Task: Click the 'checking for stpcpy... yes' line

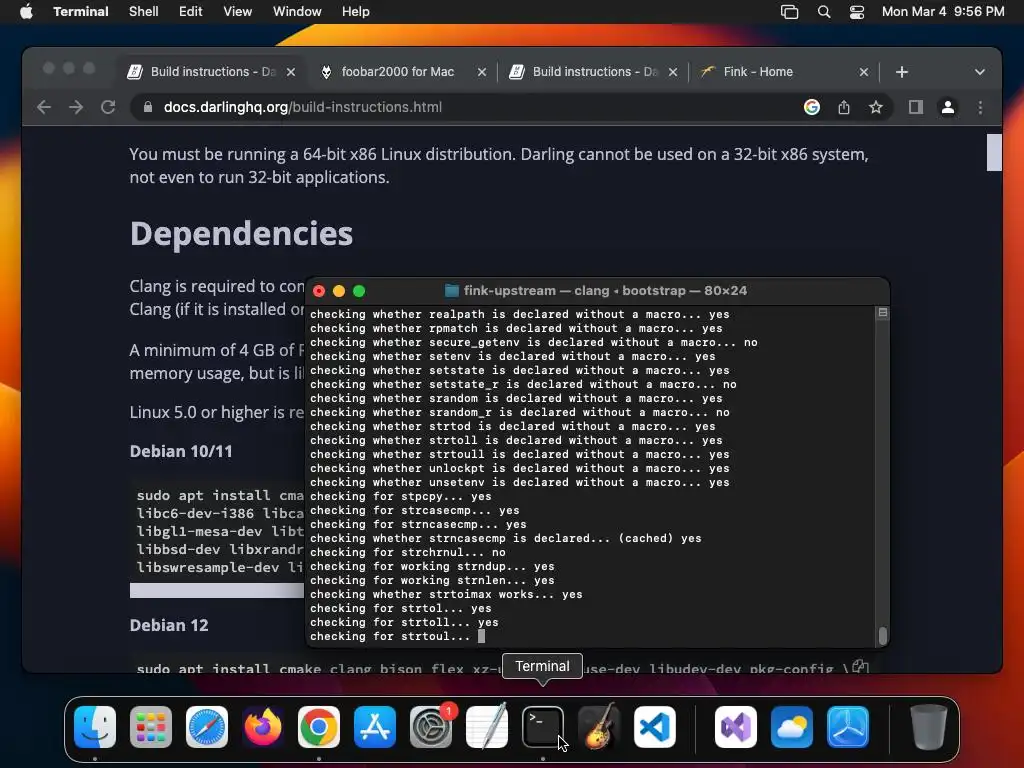Action: [400, 496]
